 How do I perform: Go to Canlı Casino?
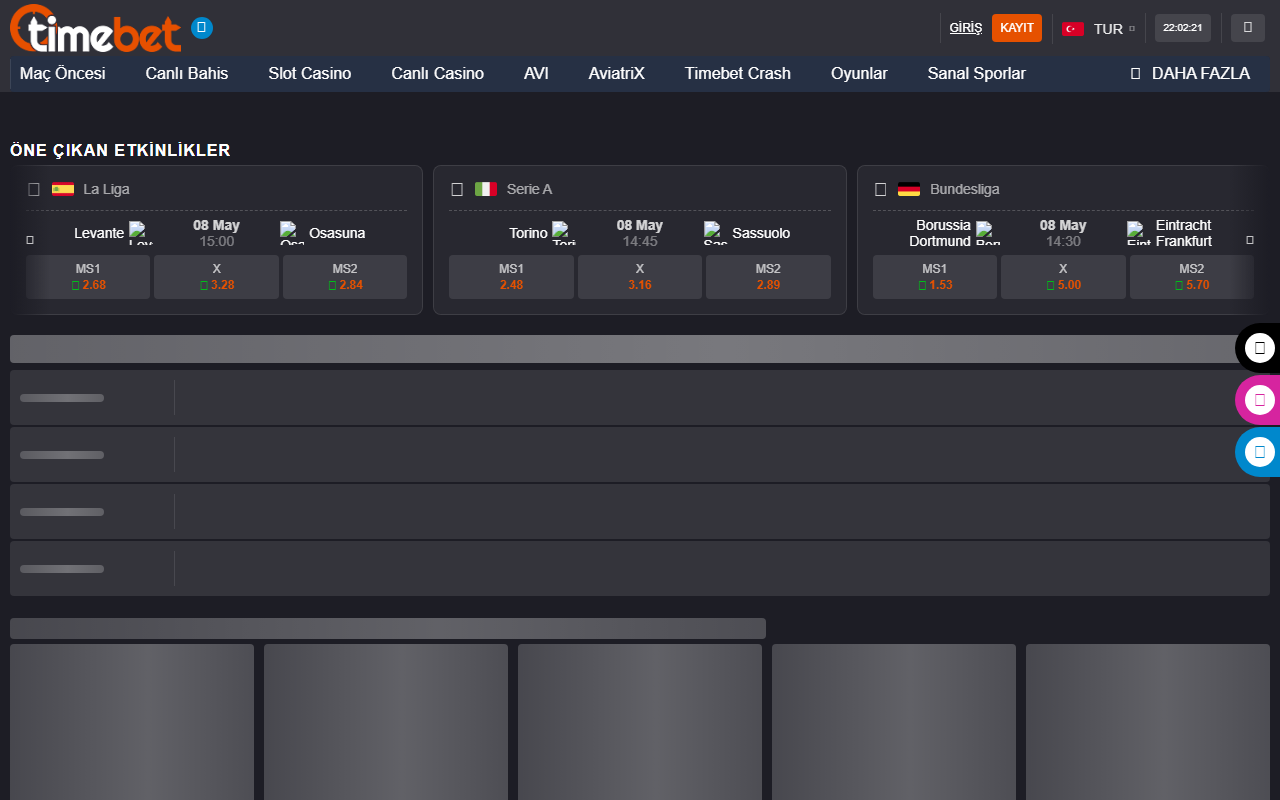[x=438, y=73]
